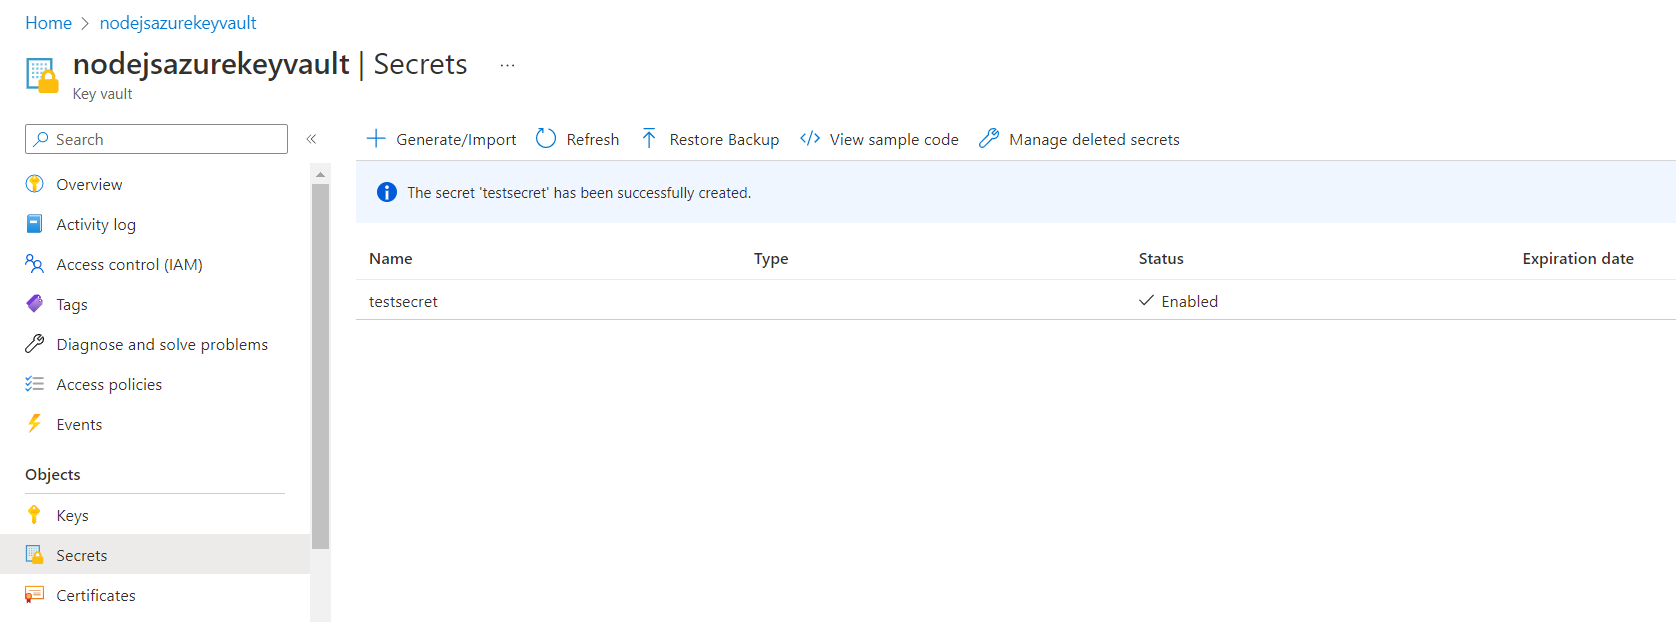Screen dimensions: 1676x622
Task: Click the View sample code brackets icon
Action: [810, 139]
